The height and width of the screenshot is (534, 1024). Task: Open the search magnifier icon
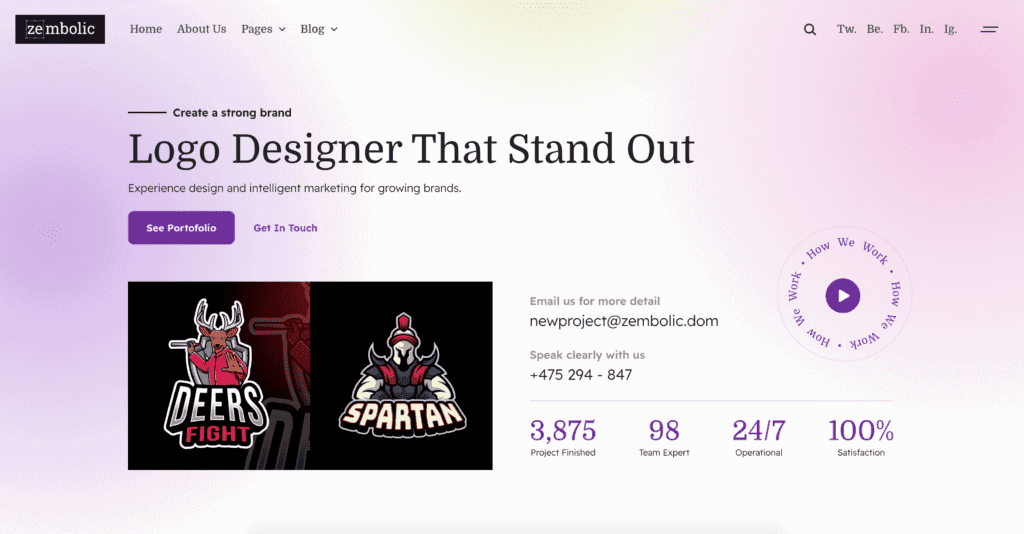[810, 29]
